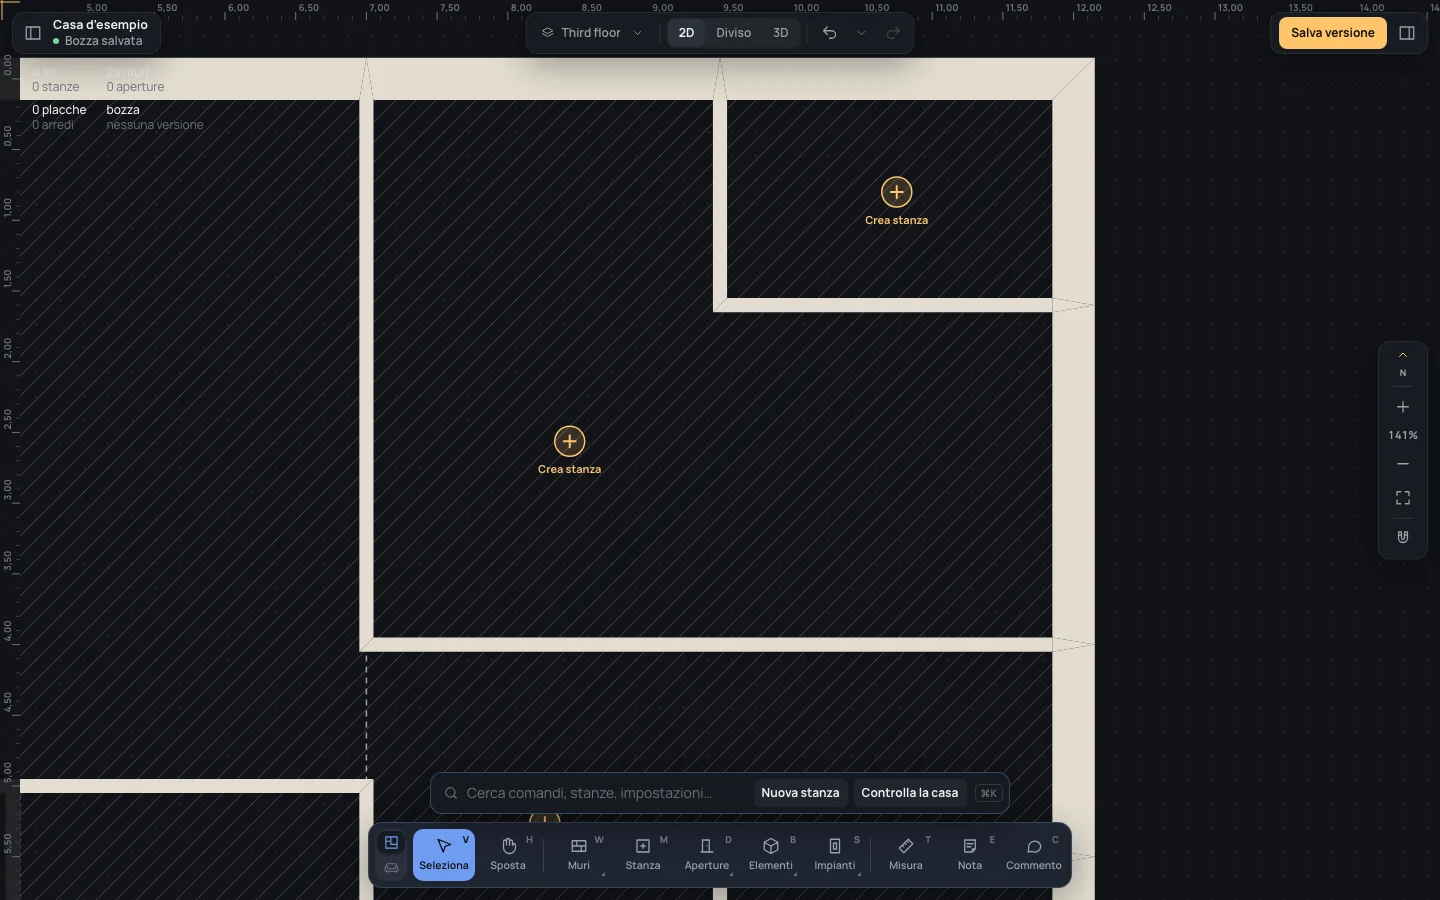Toggle the snap magnet
This screenshot has height=900, width=1440.
1403,537
